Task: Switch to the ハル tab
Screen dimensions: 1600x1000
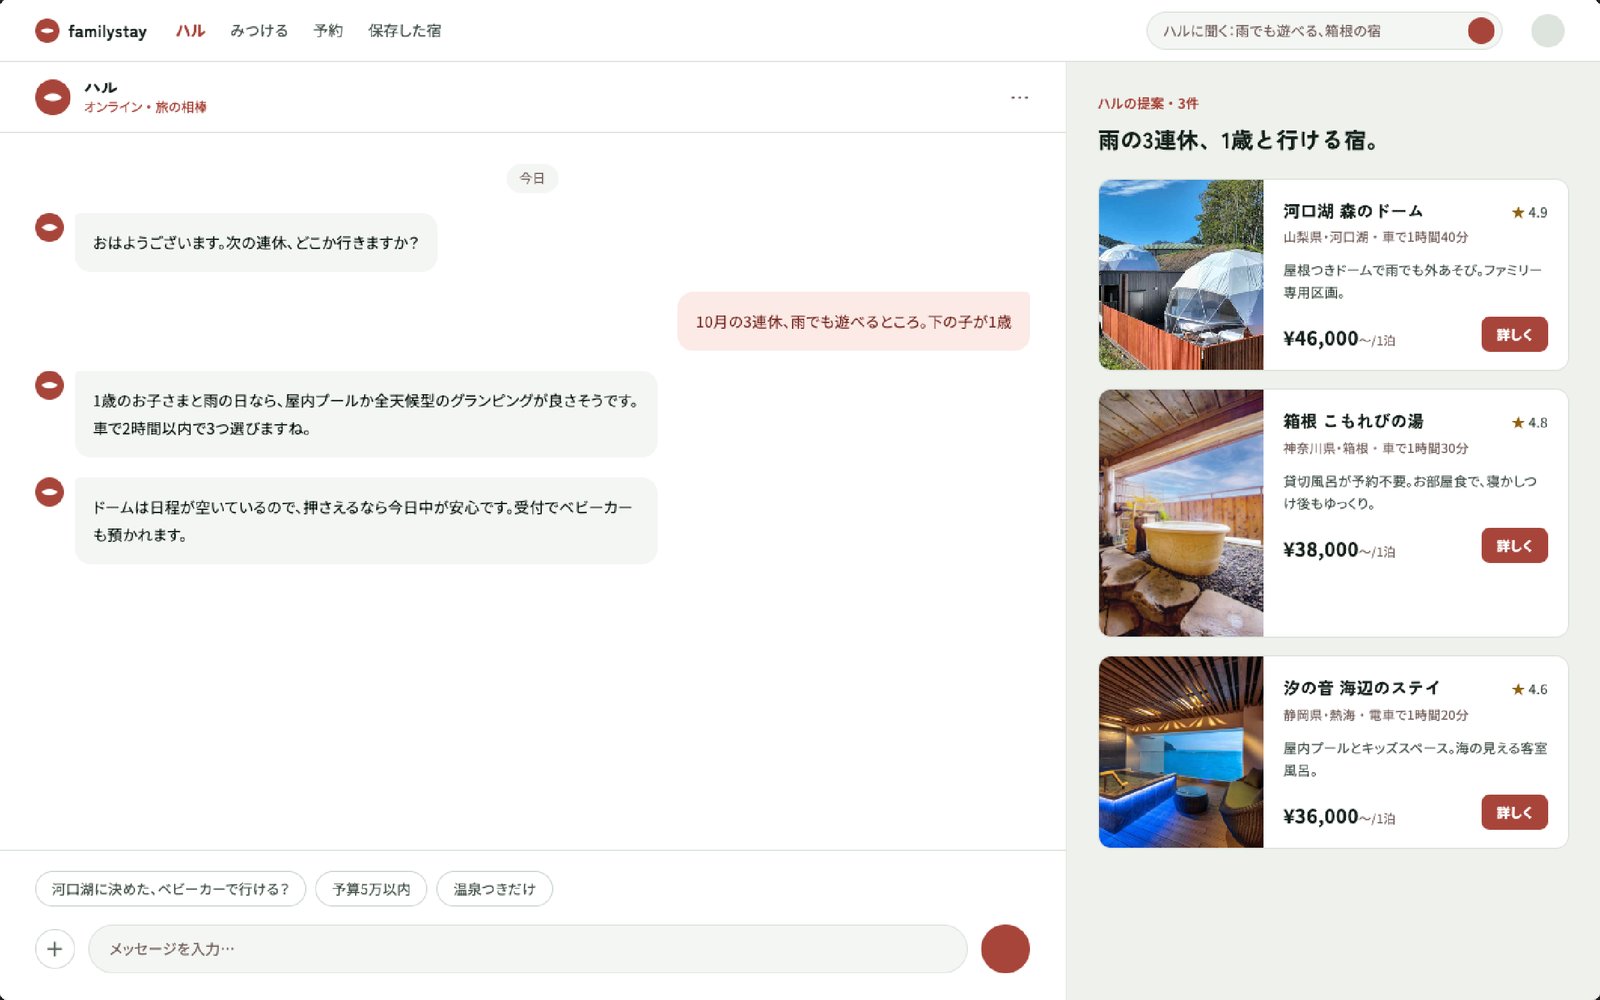Action: click(x=190, y=31)
